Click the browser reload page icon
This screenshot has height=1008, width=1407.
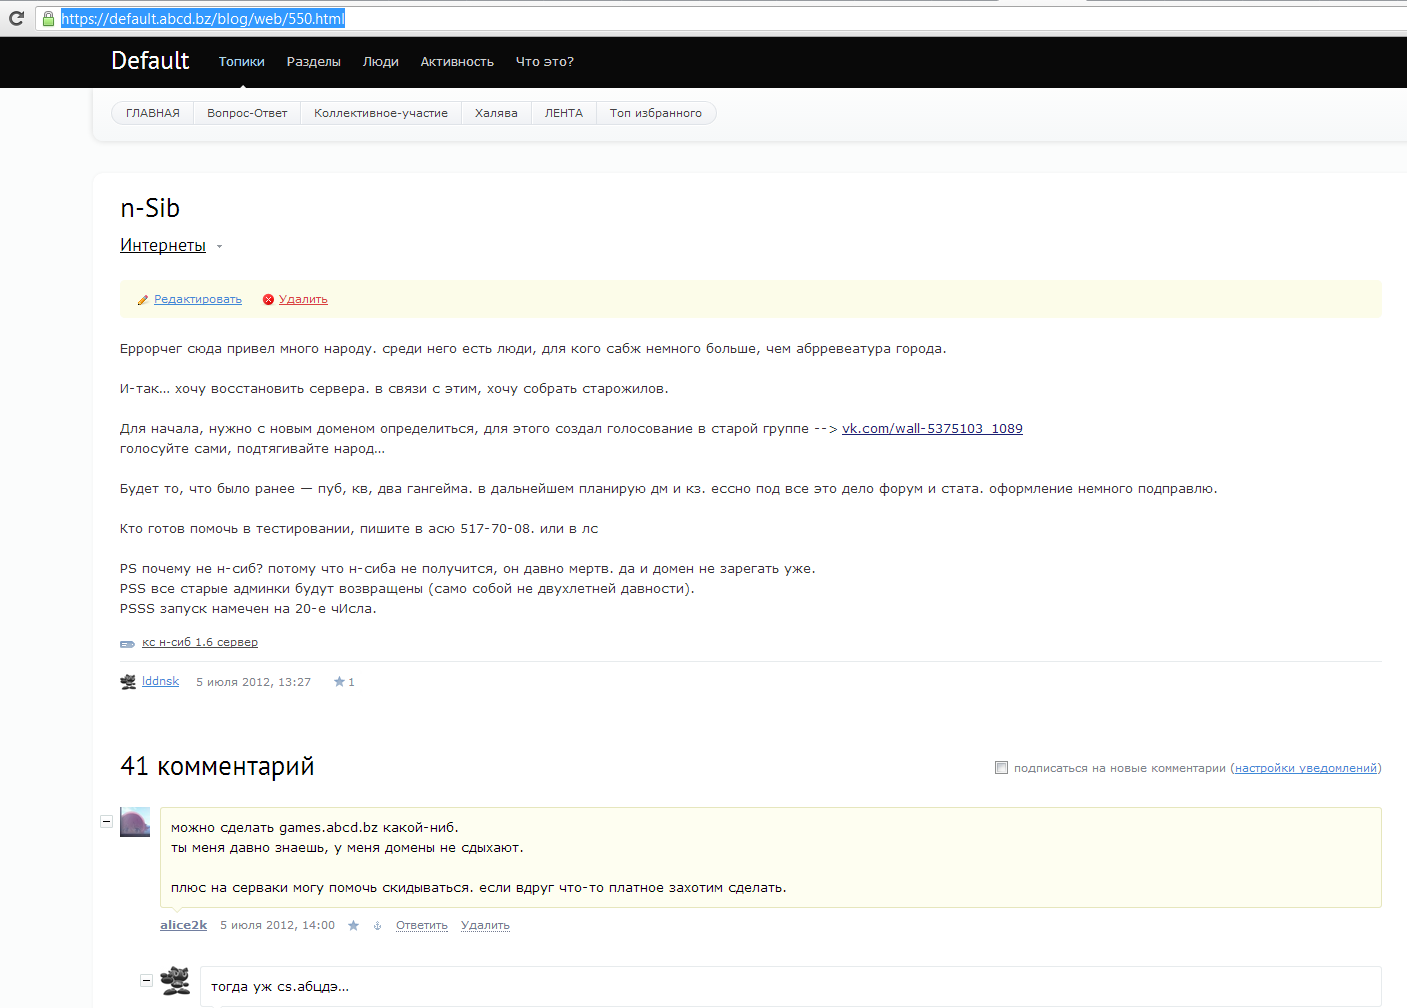16,18
